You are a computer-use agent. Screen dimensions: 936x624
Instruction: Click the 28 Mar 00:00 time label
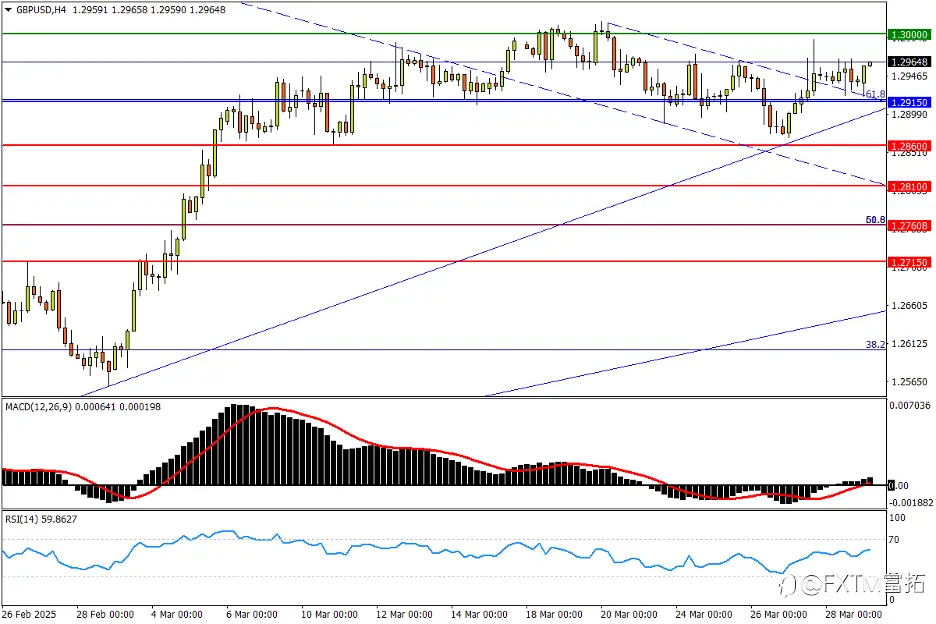(x=854, y=614)
